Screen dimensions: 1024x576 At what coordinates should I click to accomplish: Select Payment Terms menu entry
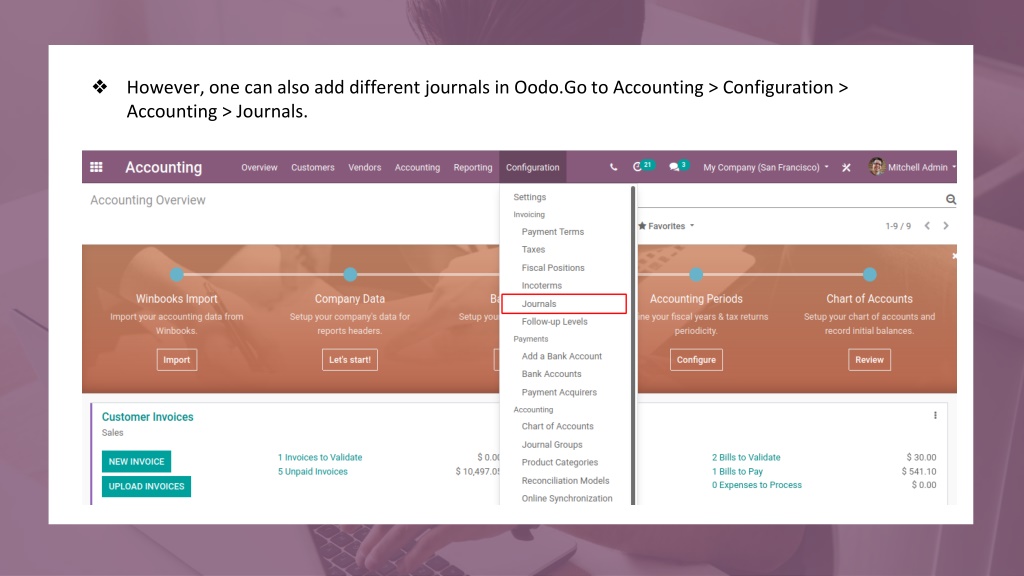(x=552, y=232)
